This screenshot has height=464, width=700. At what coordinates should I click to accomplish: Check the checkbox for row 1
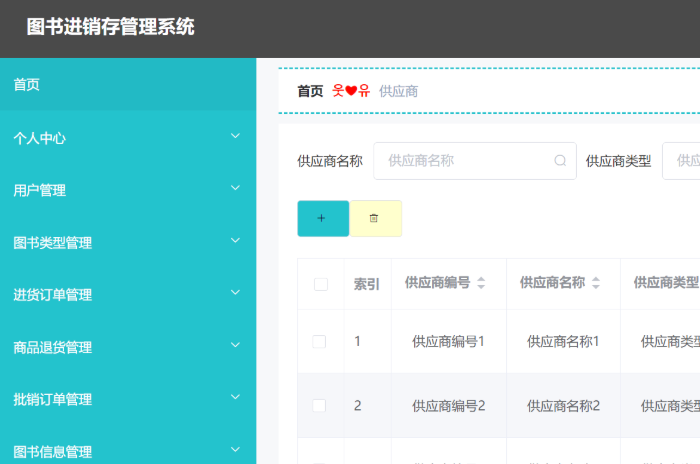click(x=319, y=341)
